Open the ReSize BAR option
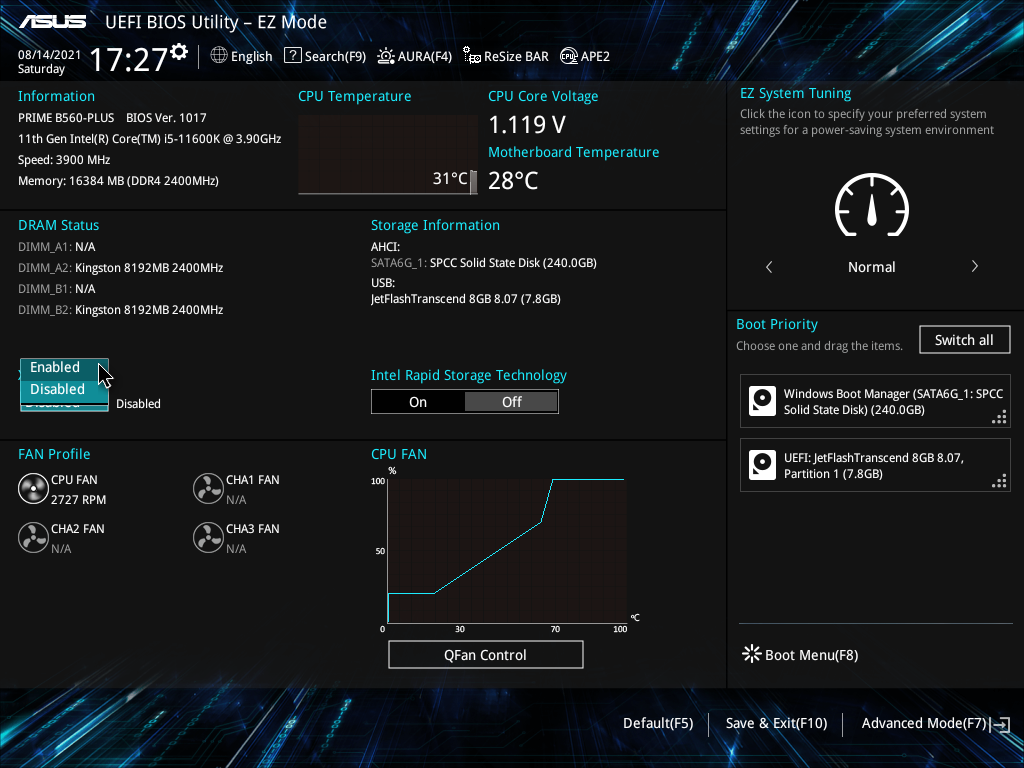This screenshot has width=1024, height=768. (x=506, y=56)
